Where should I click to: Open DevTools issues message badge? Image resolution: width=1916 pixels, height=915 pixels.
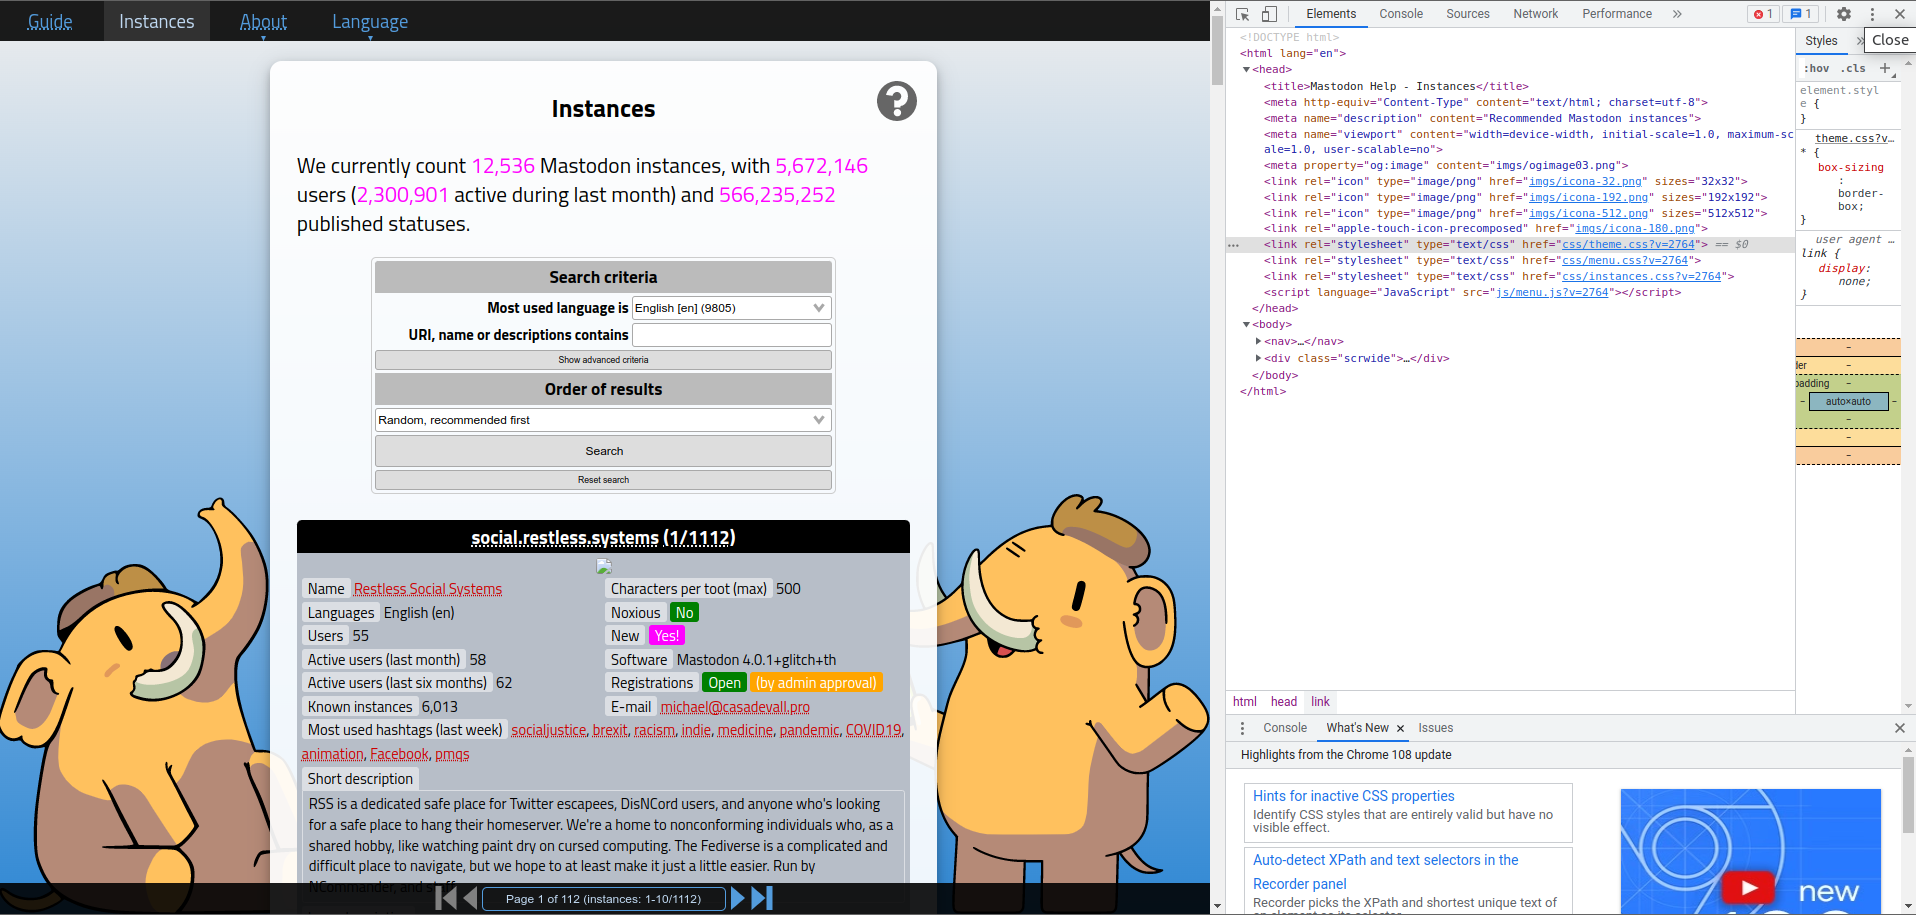click(x=1801, y=14)
